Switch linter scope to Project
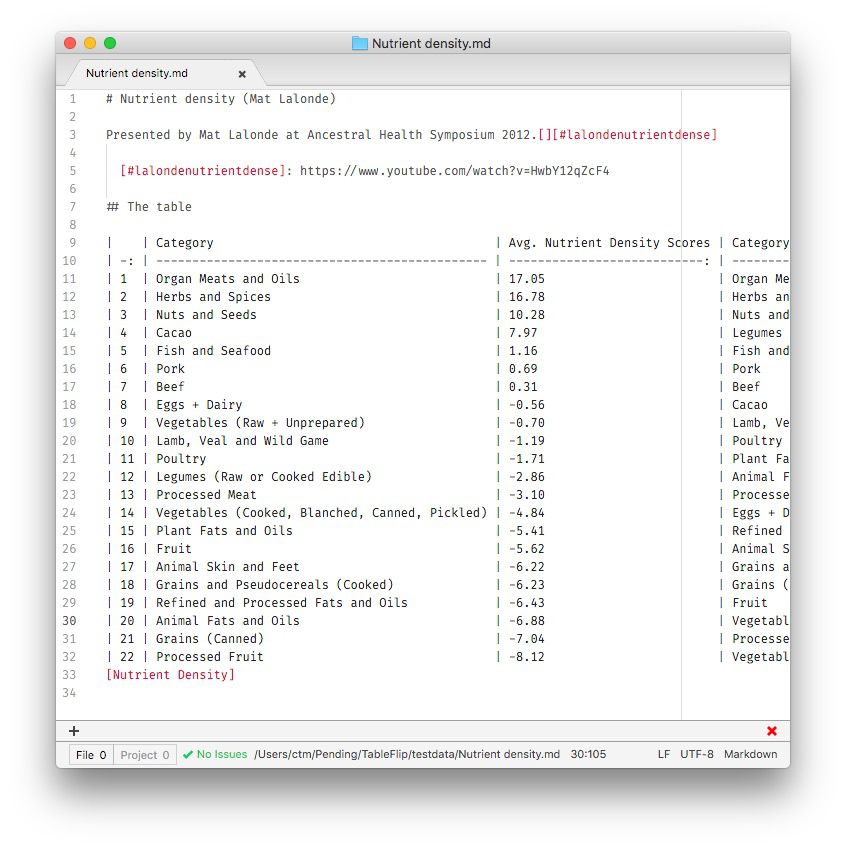 pyautogui.click(x=145, y=755)
